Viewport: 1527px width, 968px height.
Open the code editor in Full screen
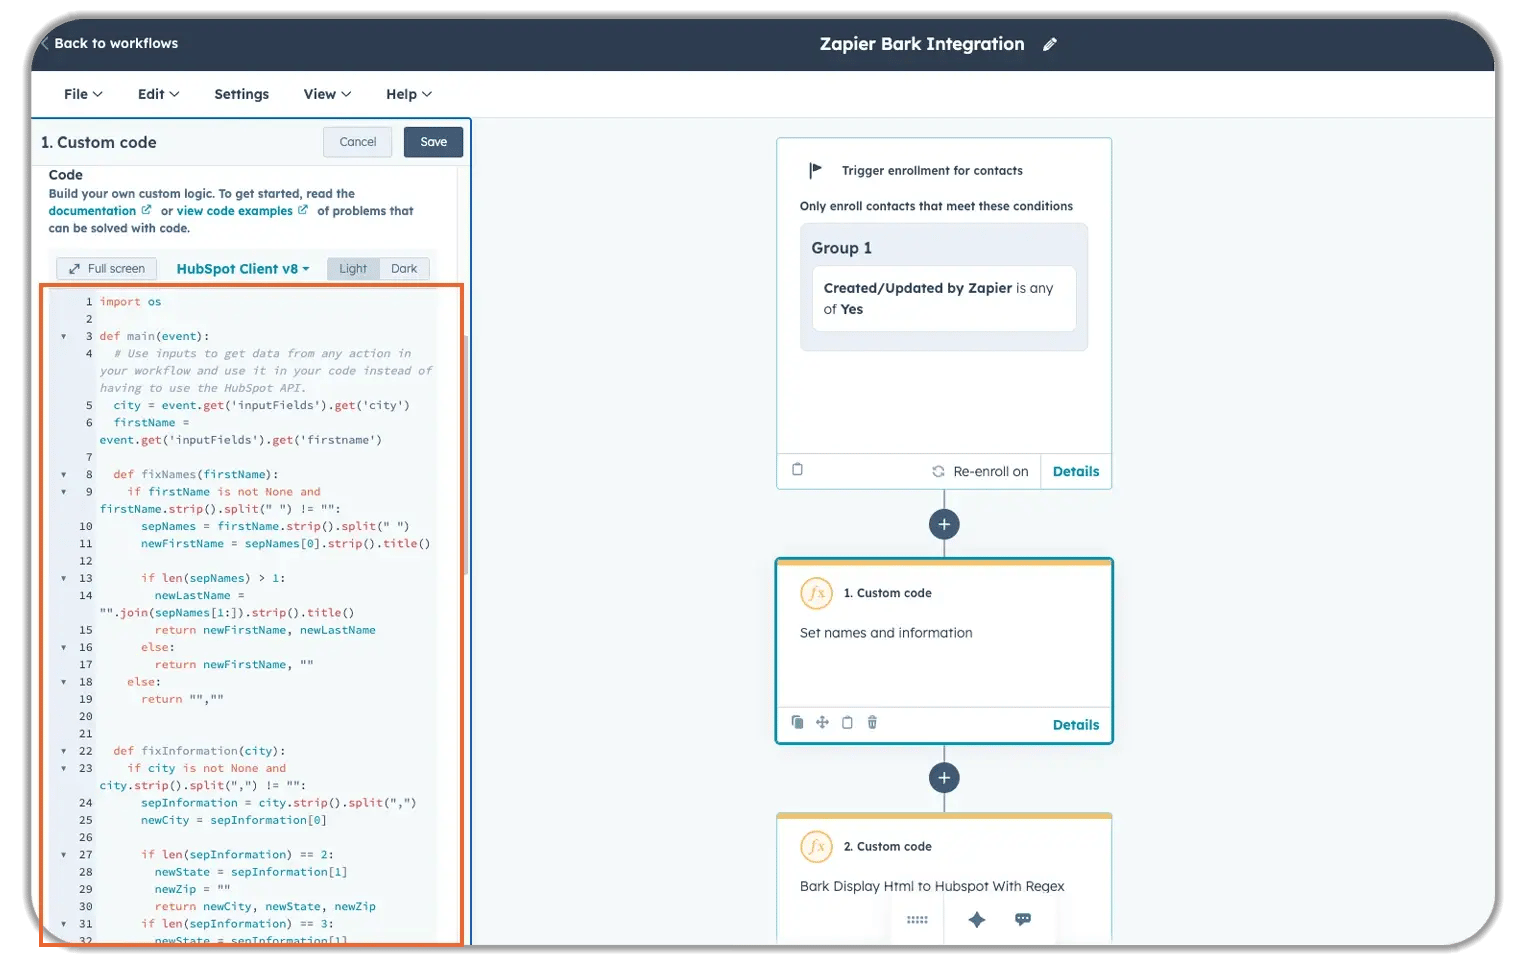[x=106, y=268]
